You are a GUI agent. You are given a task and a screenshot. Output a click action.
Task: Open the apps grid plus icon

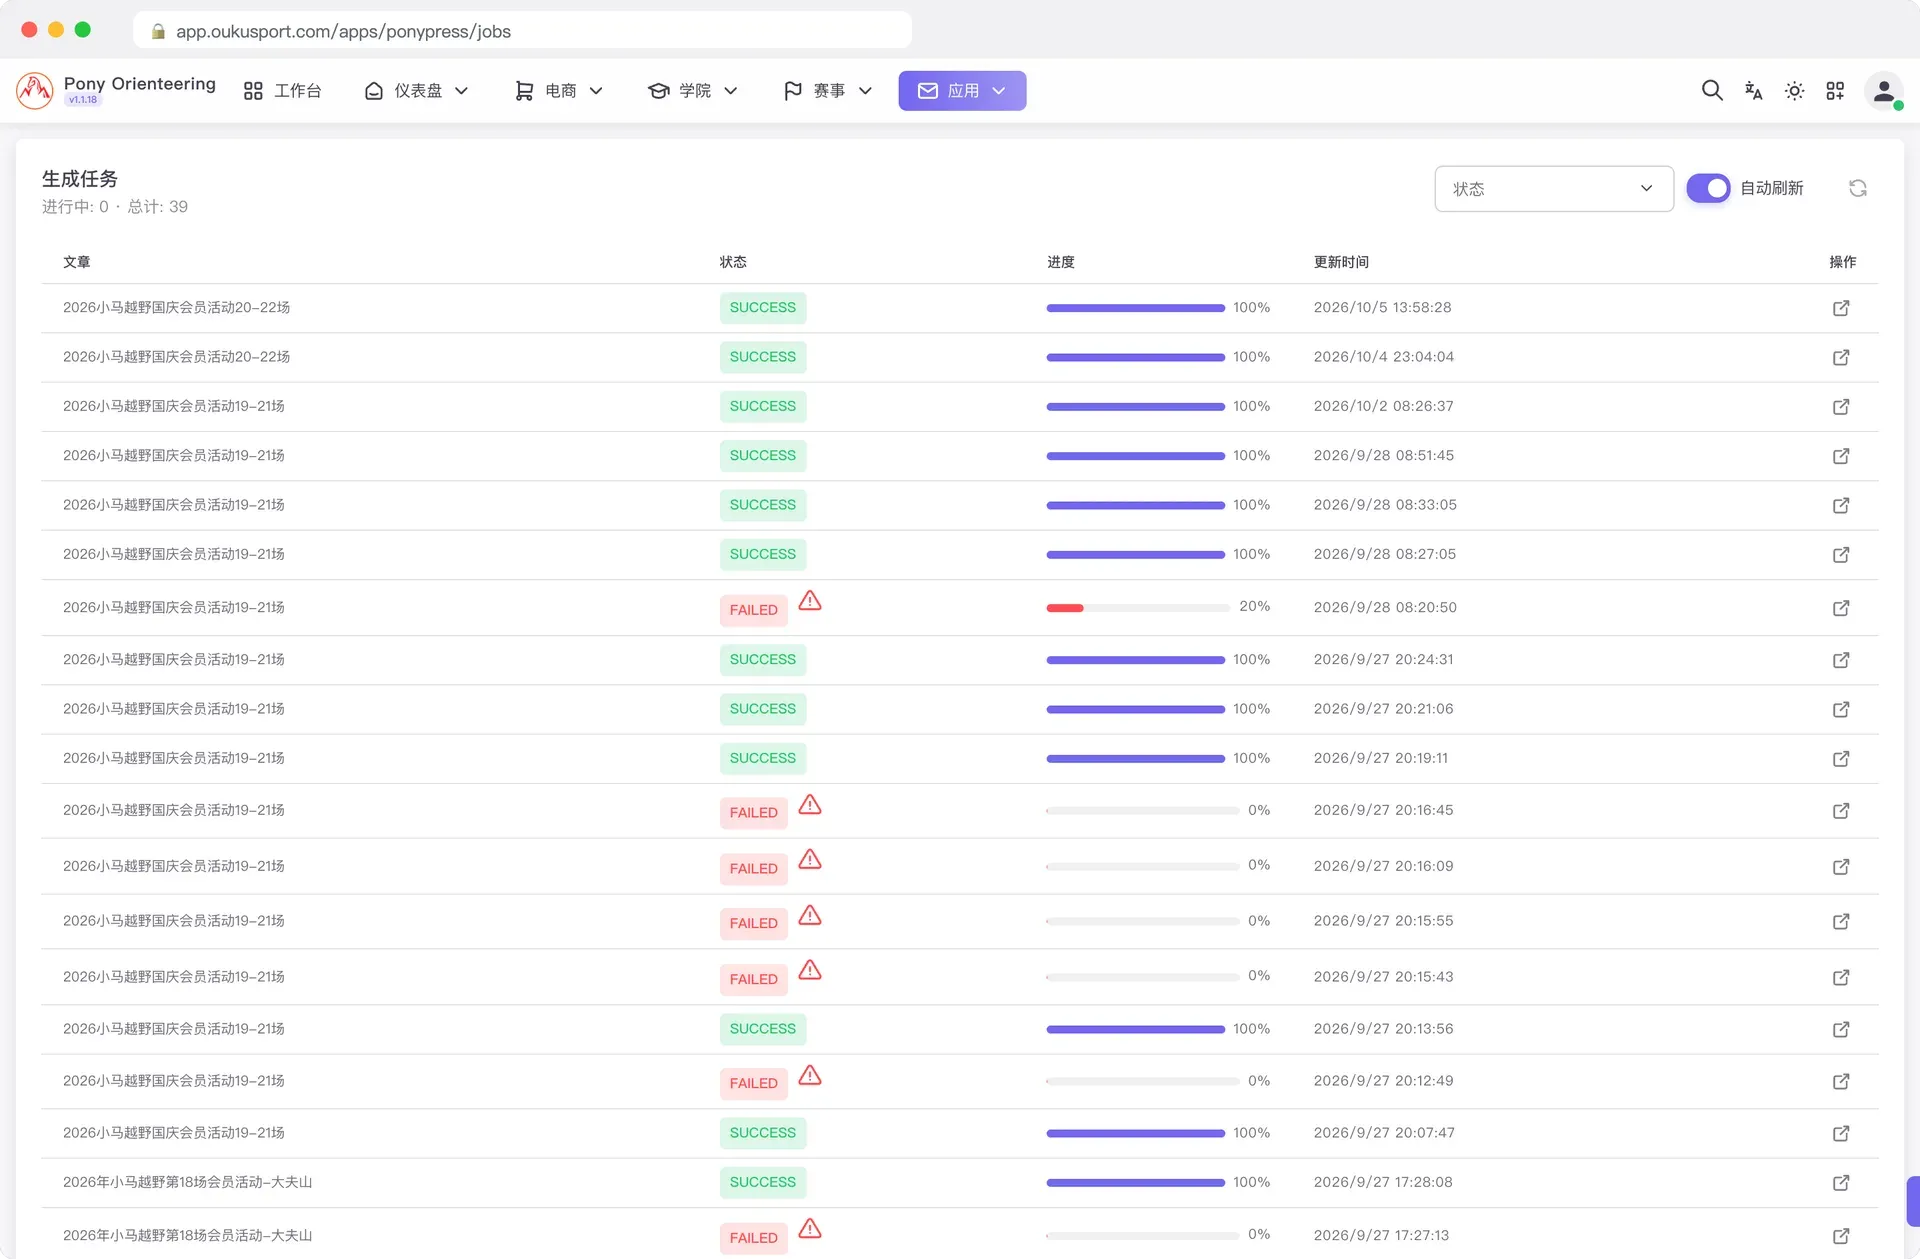[1835, 91]
